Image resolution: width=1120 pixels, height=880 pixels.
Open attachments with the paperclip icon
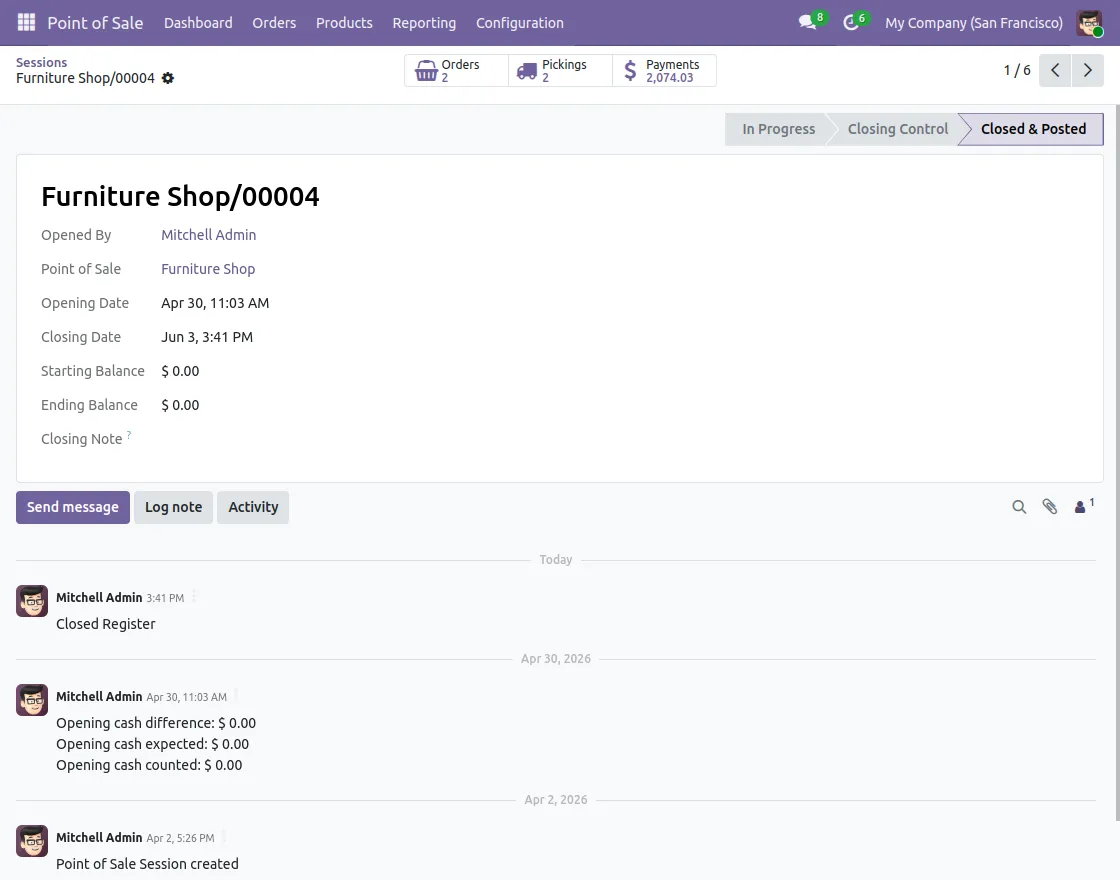pos(1050,507)
